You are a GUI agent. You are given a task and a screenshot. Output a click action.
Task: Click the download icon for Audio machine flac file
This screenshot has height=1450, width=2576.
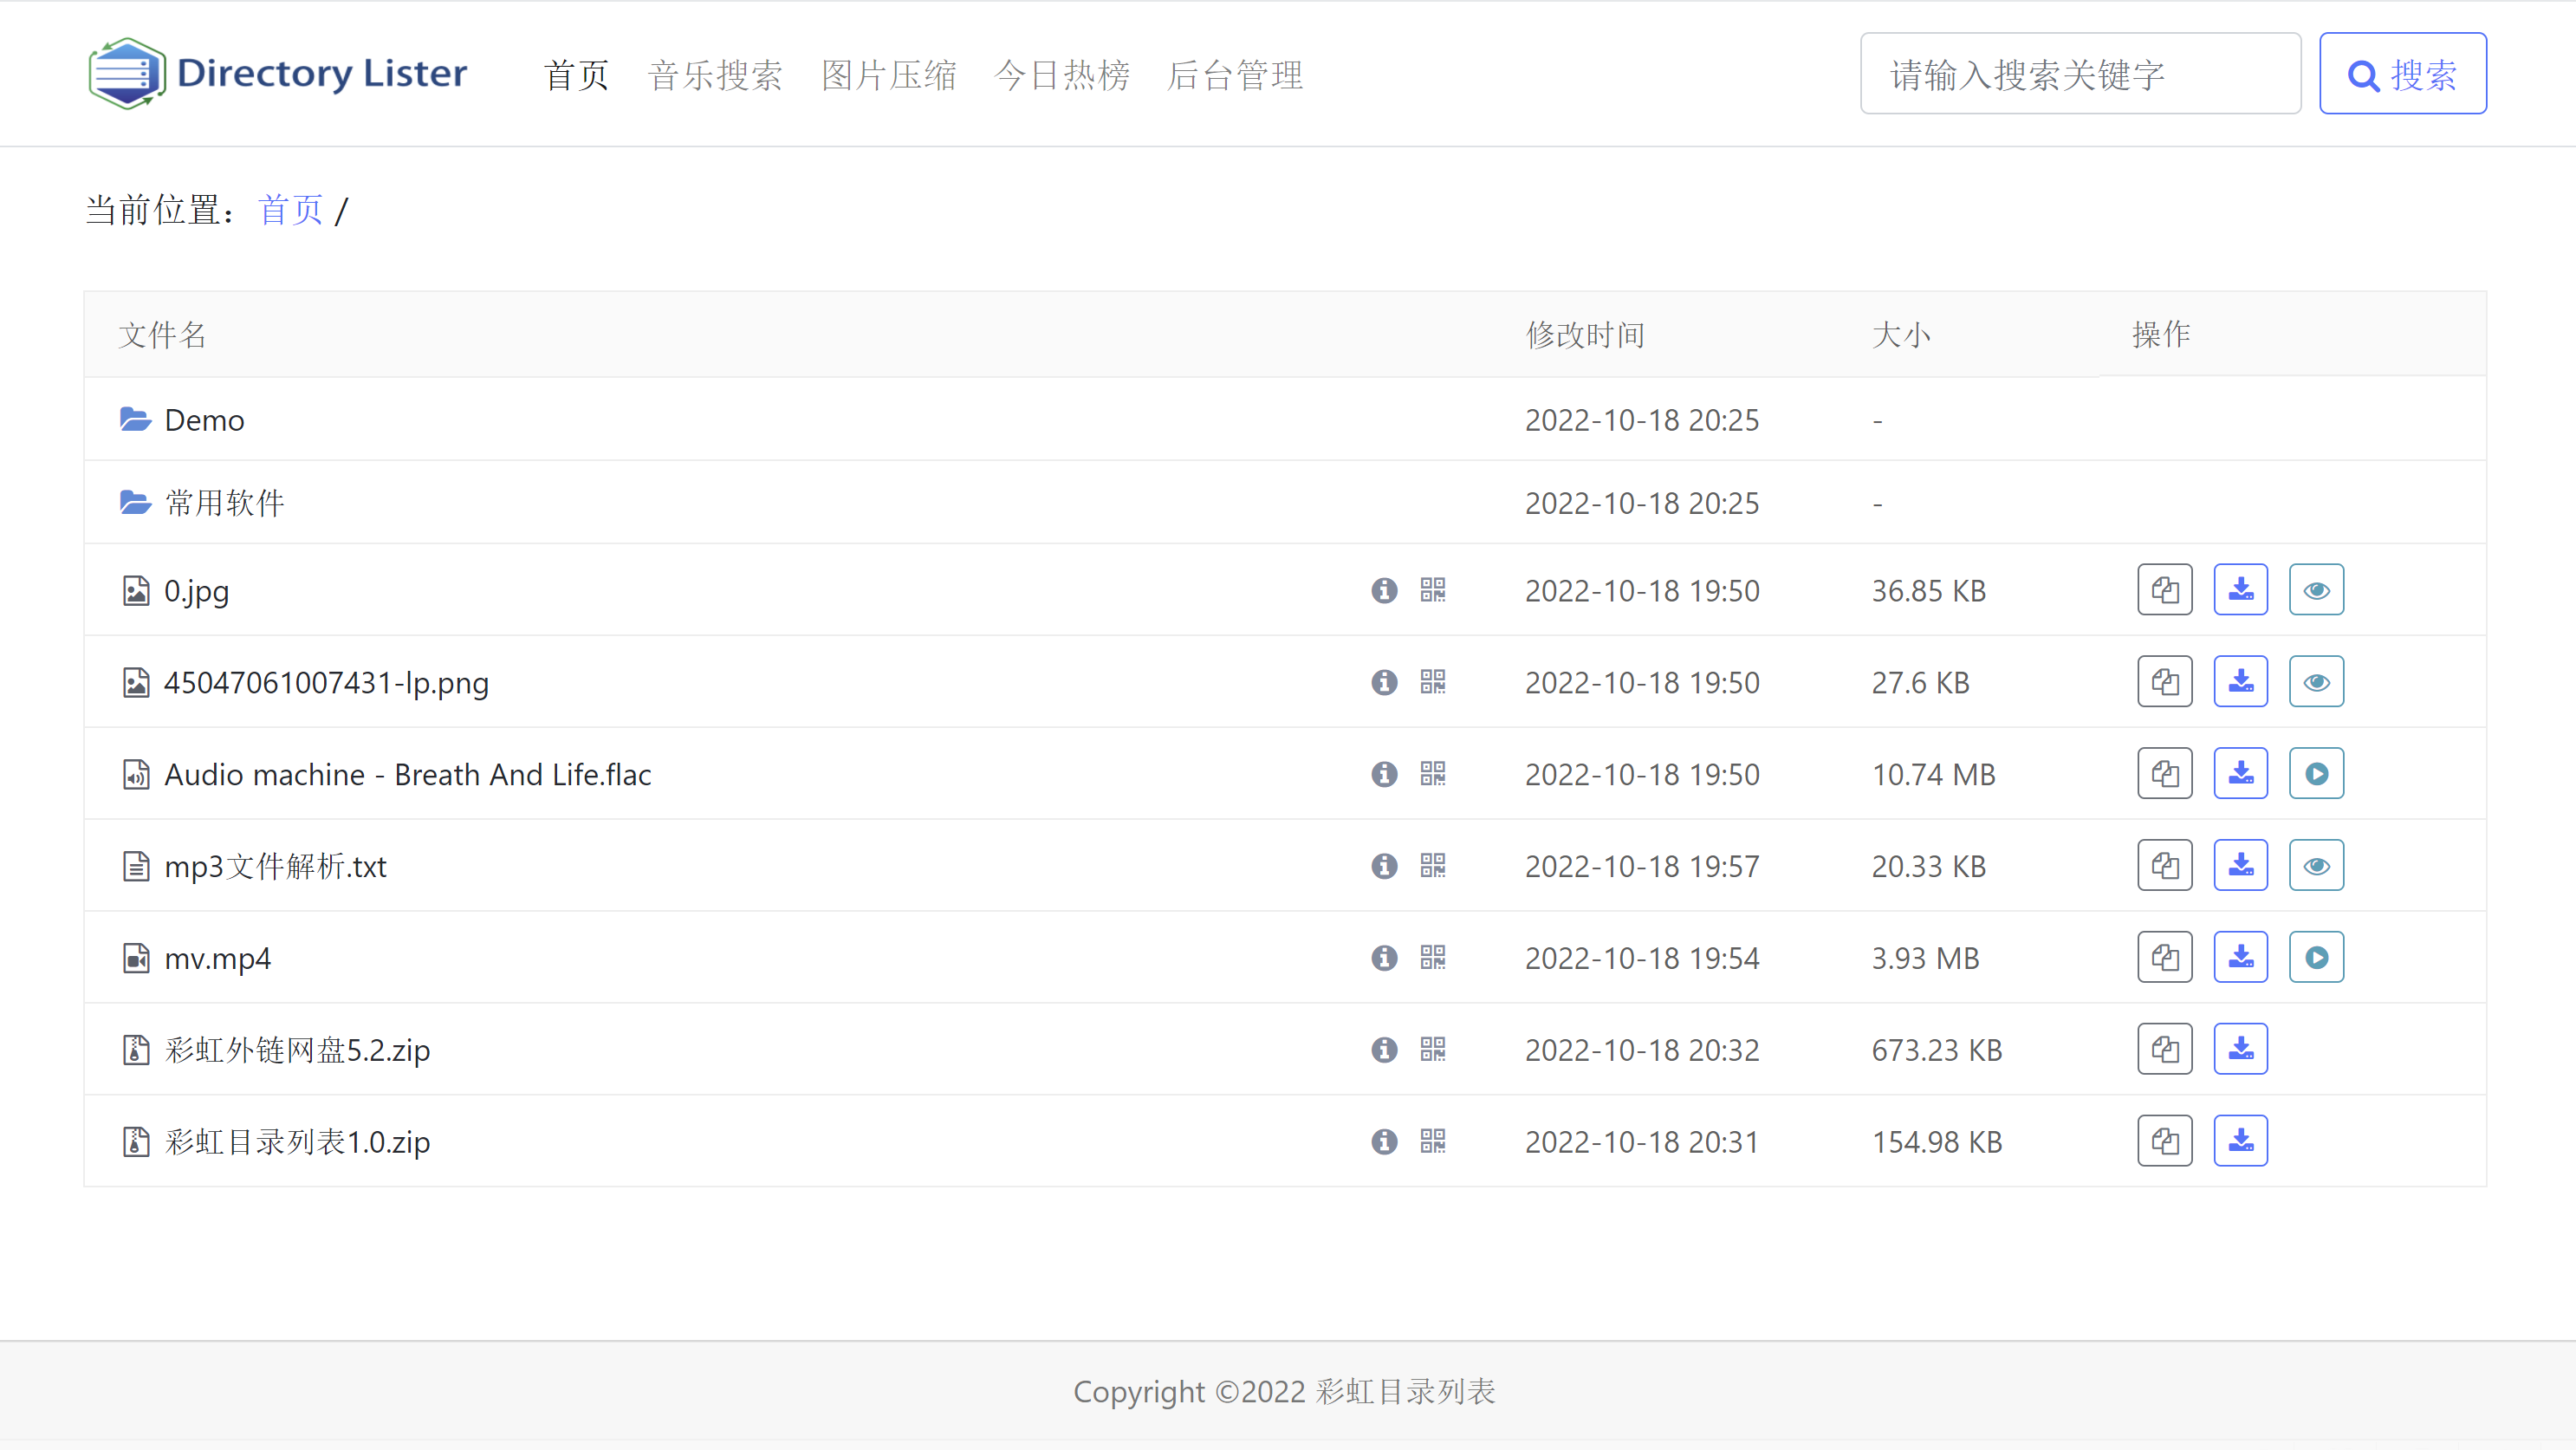click(x=2240, y=774)
